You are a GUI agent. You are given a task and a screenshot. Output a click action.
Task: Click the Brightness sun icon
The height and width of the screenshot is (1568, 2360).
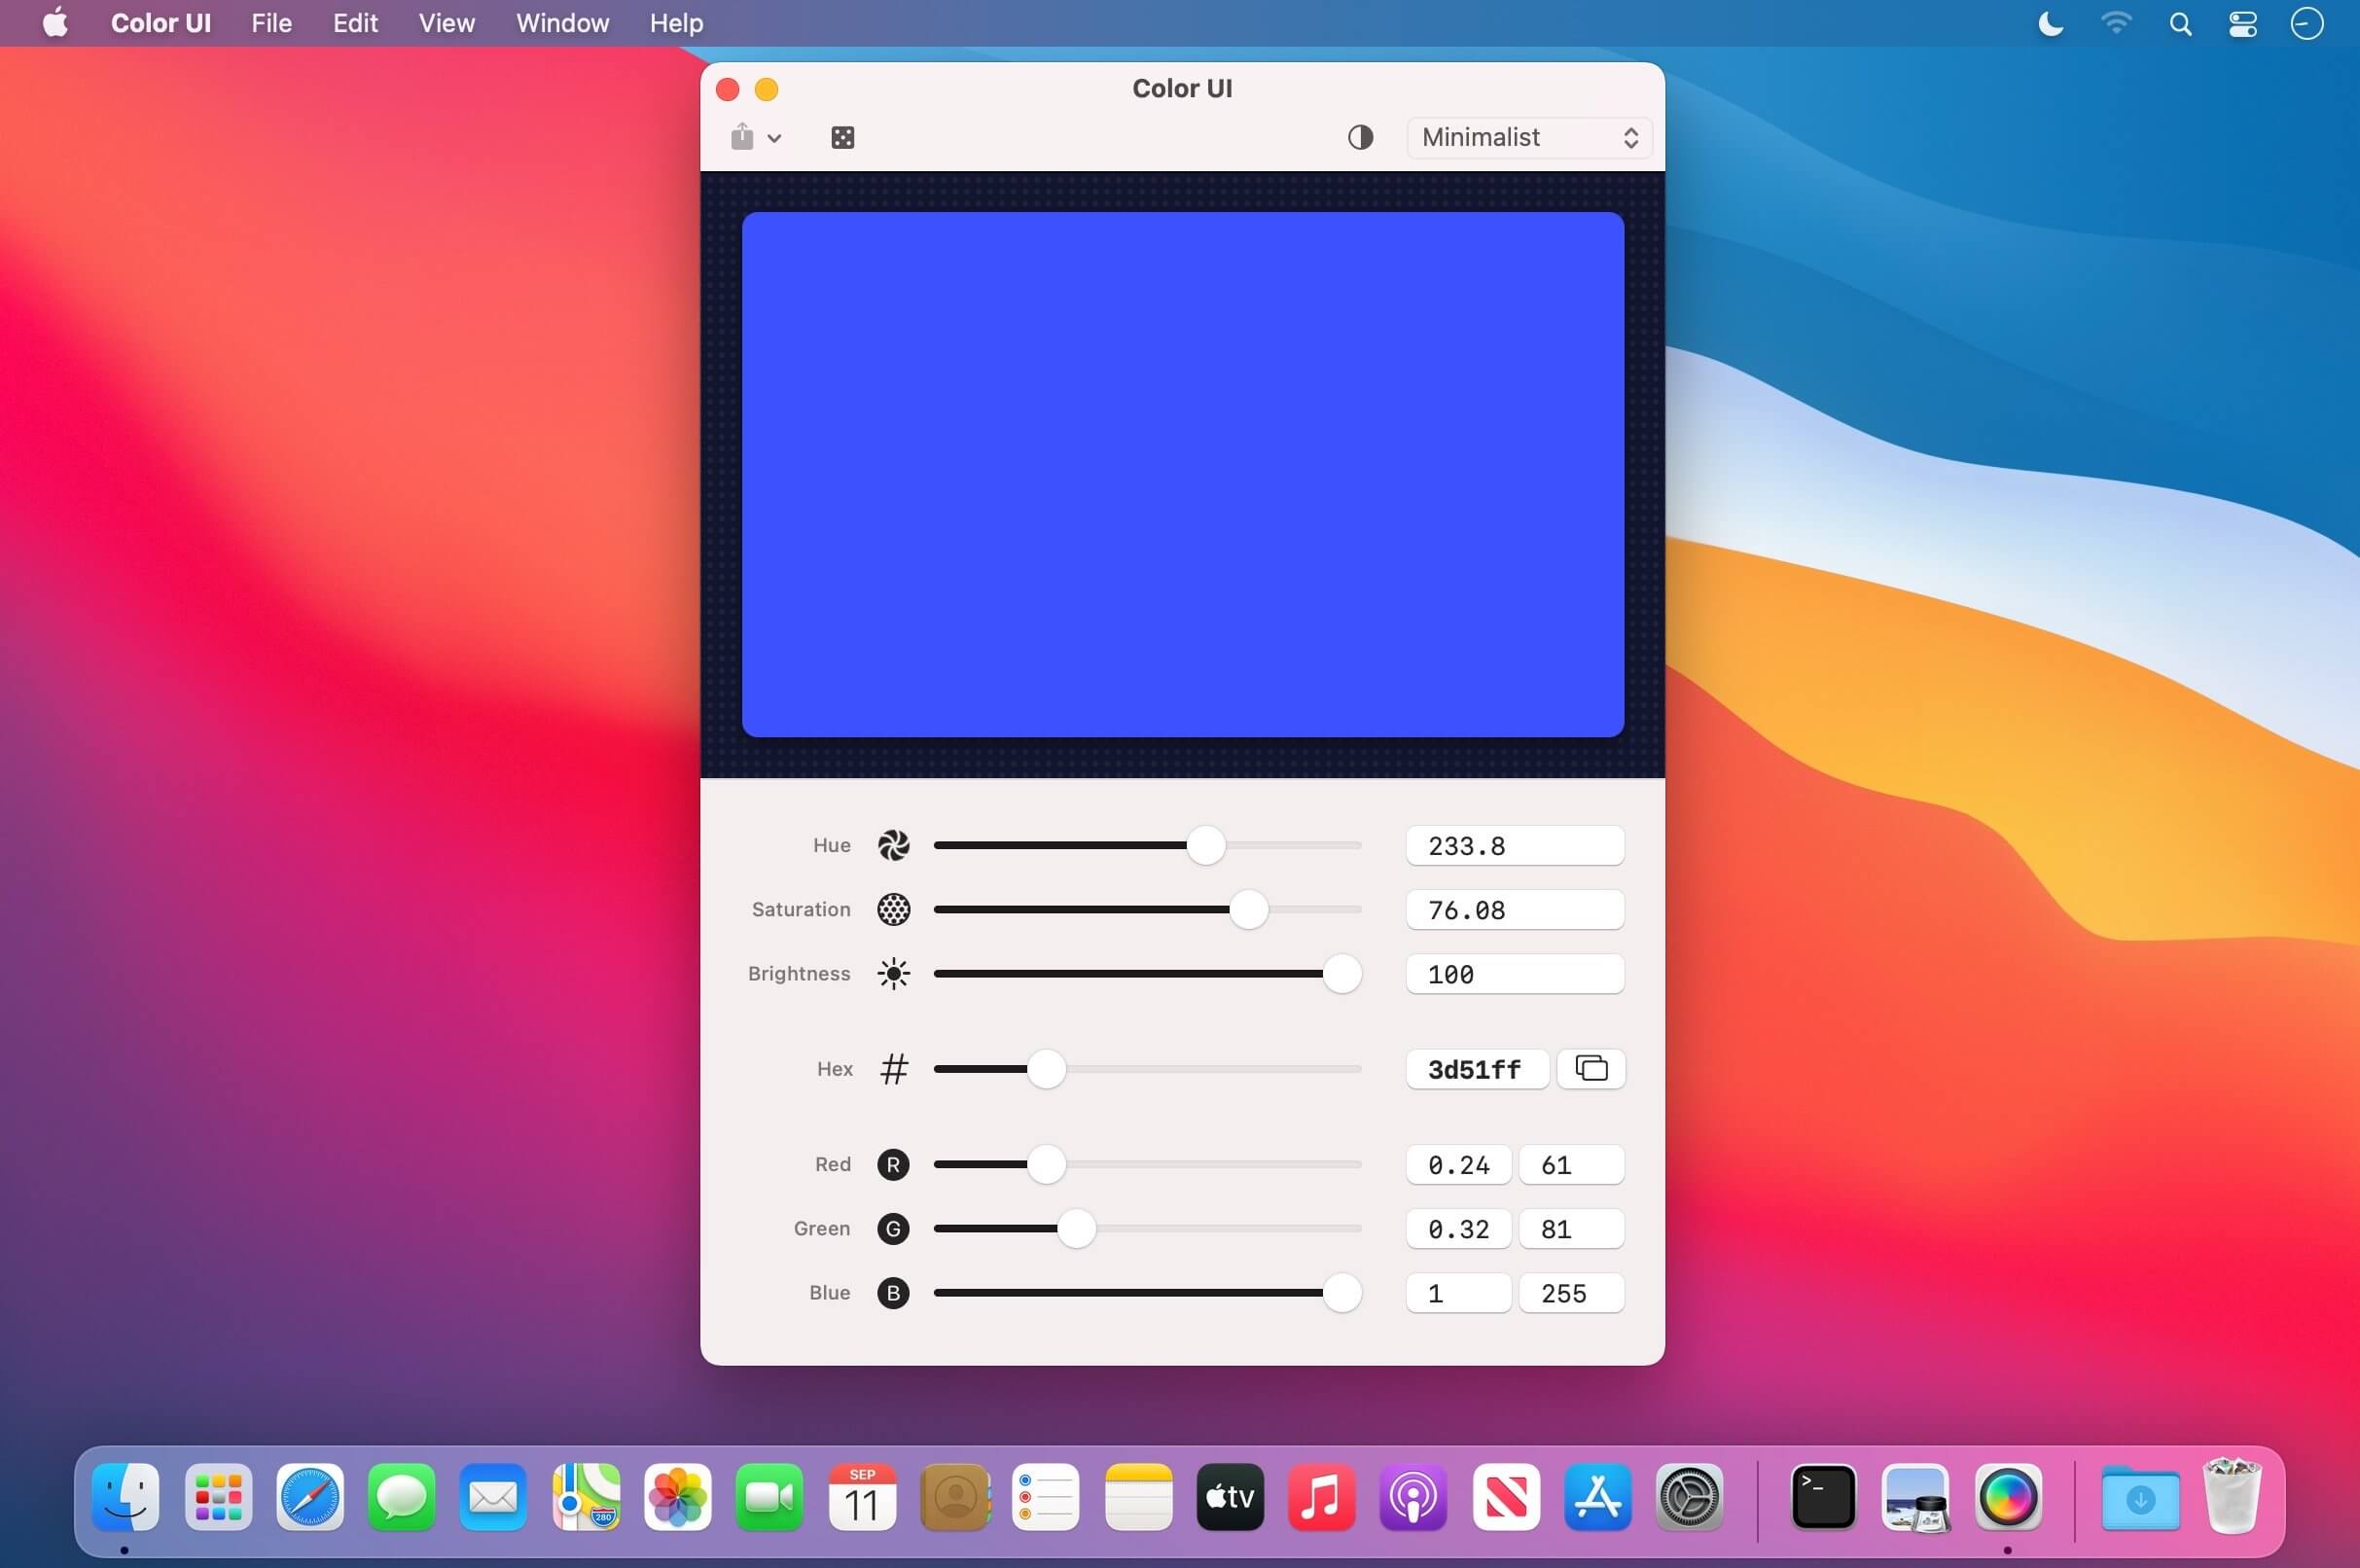click(893, 973)
